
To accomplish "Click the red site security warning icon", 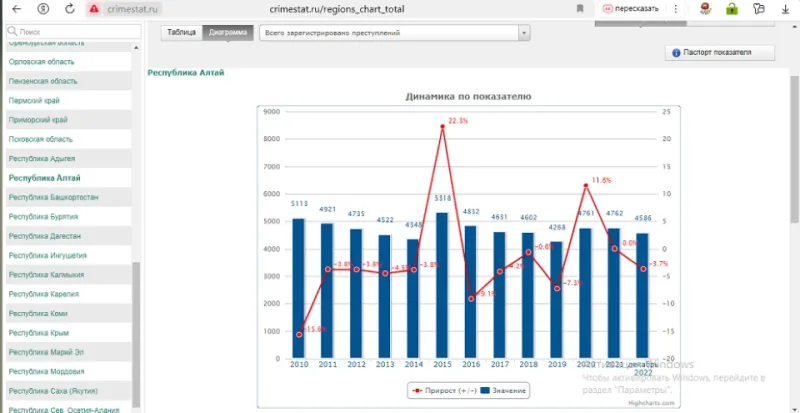I will coord(94,9).
